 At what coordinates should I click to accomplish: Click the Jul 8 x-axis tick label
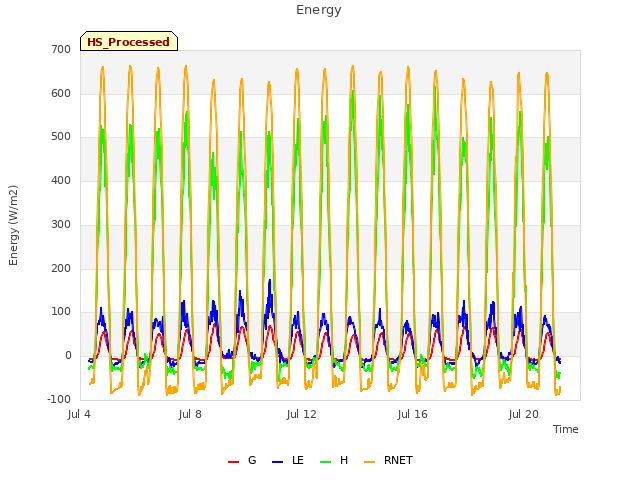pos(190,414)
